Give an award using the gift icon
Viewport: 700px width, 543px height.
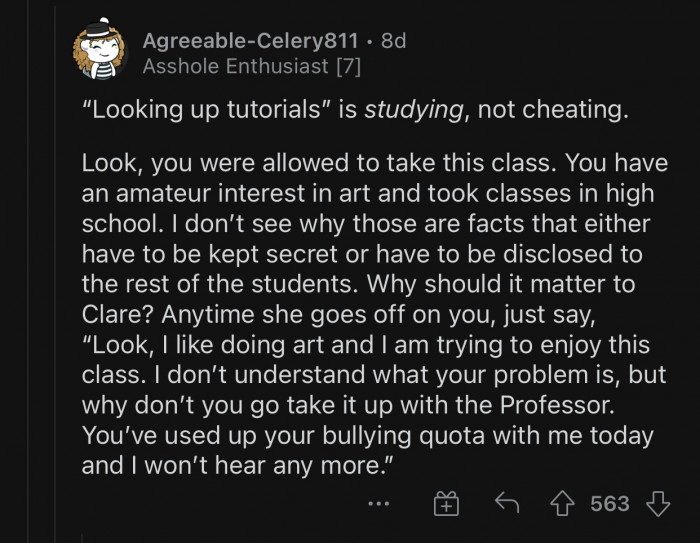pos(445,503)
